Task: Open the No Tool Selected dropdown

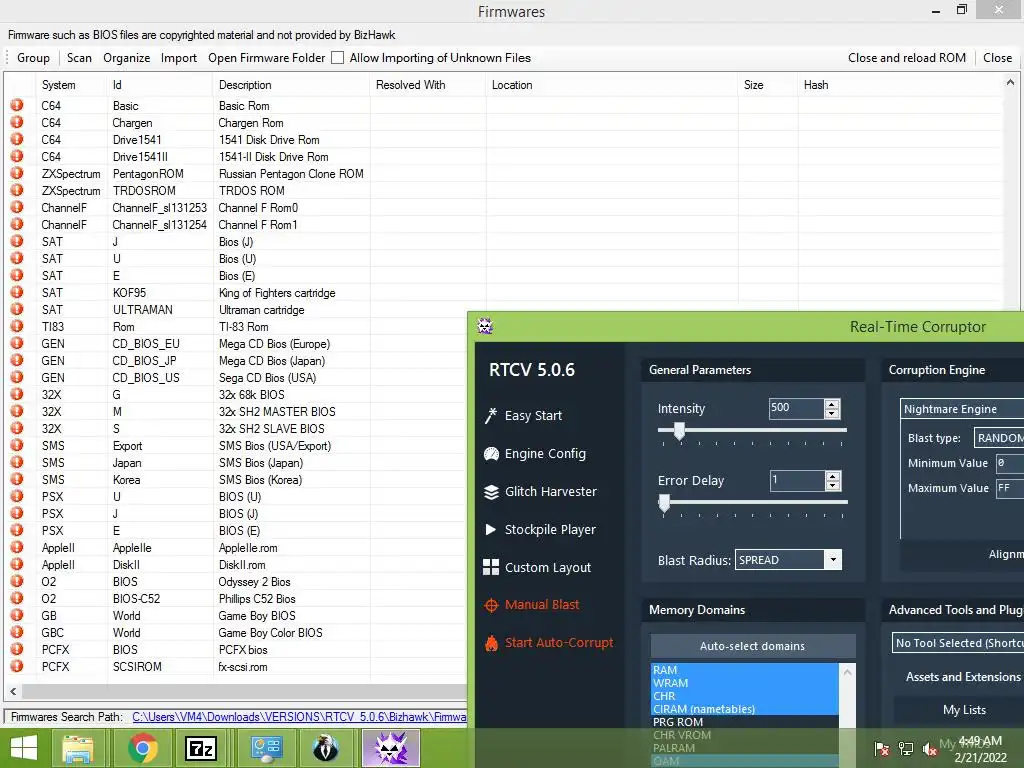Action: pyautogui.click(x=958, y=643)
